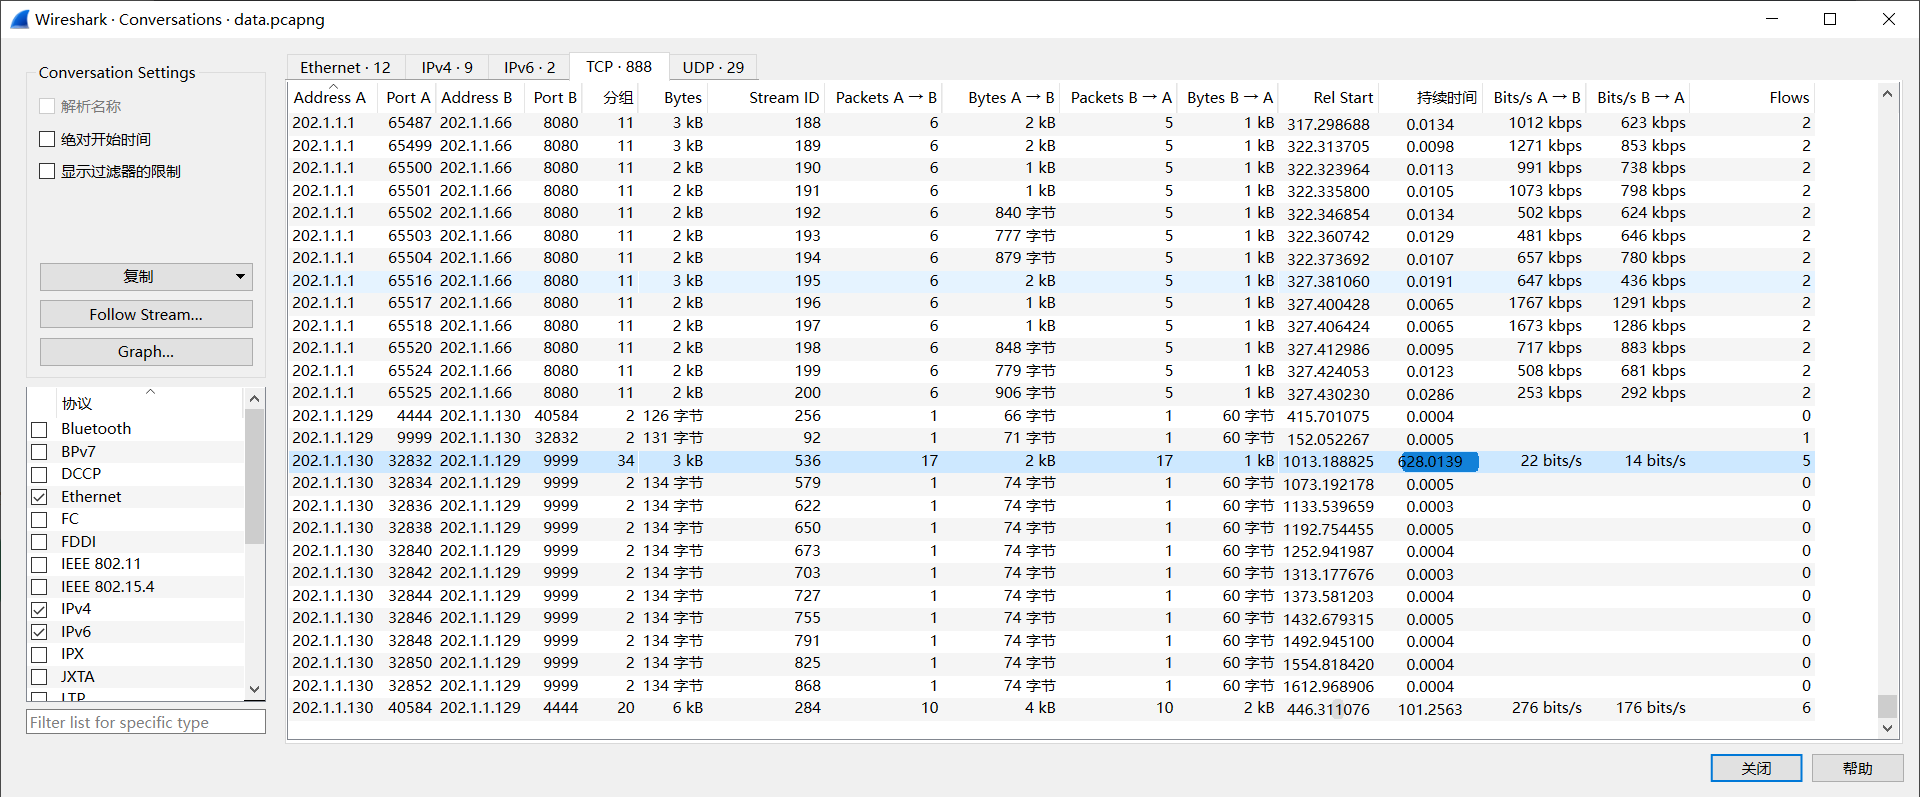Sort by the Port A column header
Screen dimensions: 1920x797
coord(408,97)
